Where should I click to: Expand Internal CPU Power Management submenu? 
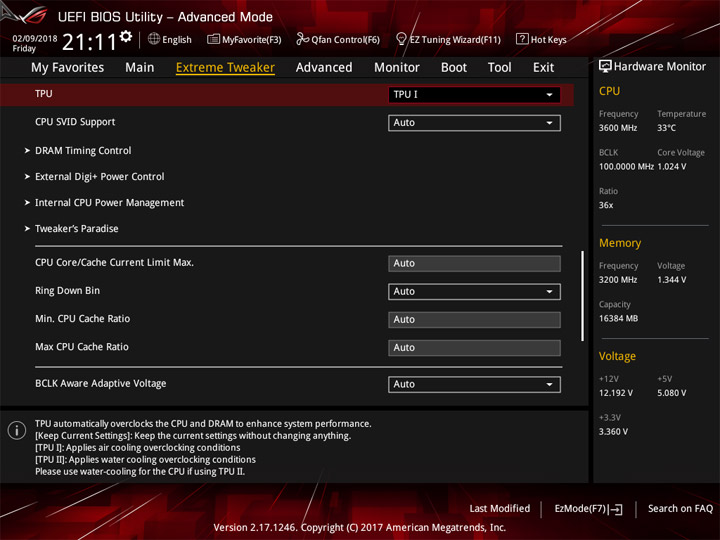click(104, 202)
